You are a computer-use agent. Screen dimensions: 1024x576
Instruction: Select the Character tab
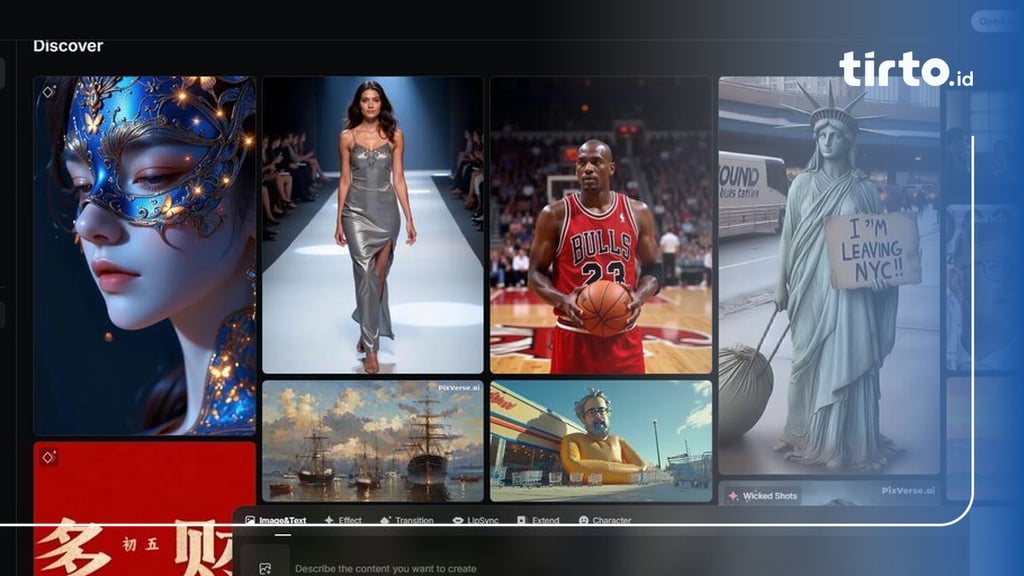[x=605, y=520]
